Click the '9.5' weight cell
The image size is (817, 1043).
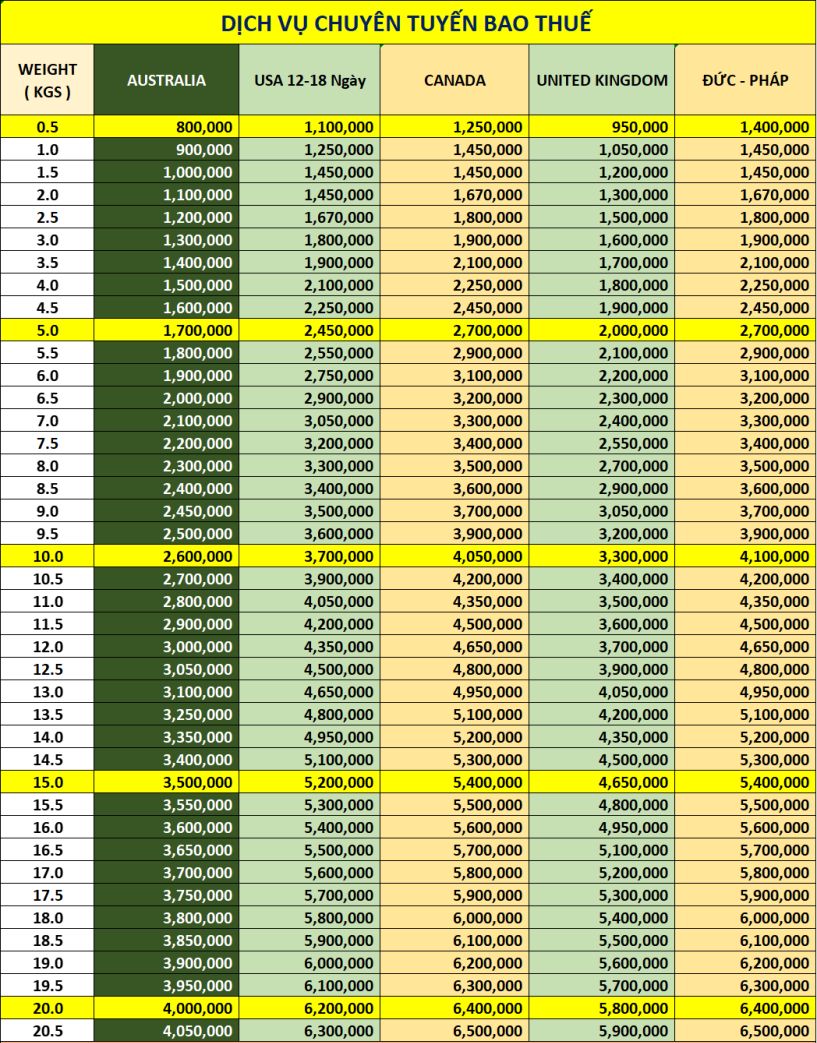(x=47, y=533)
